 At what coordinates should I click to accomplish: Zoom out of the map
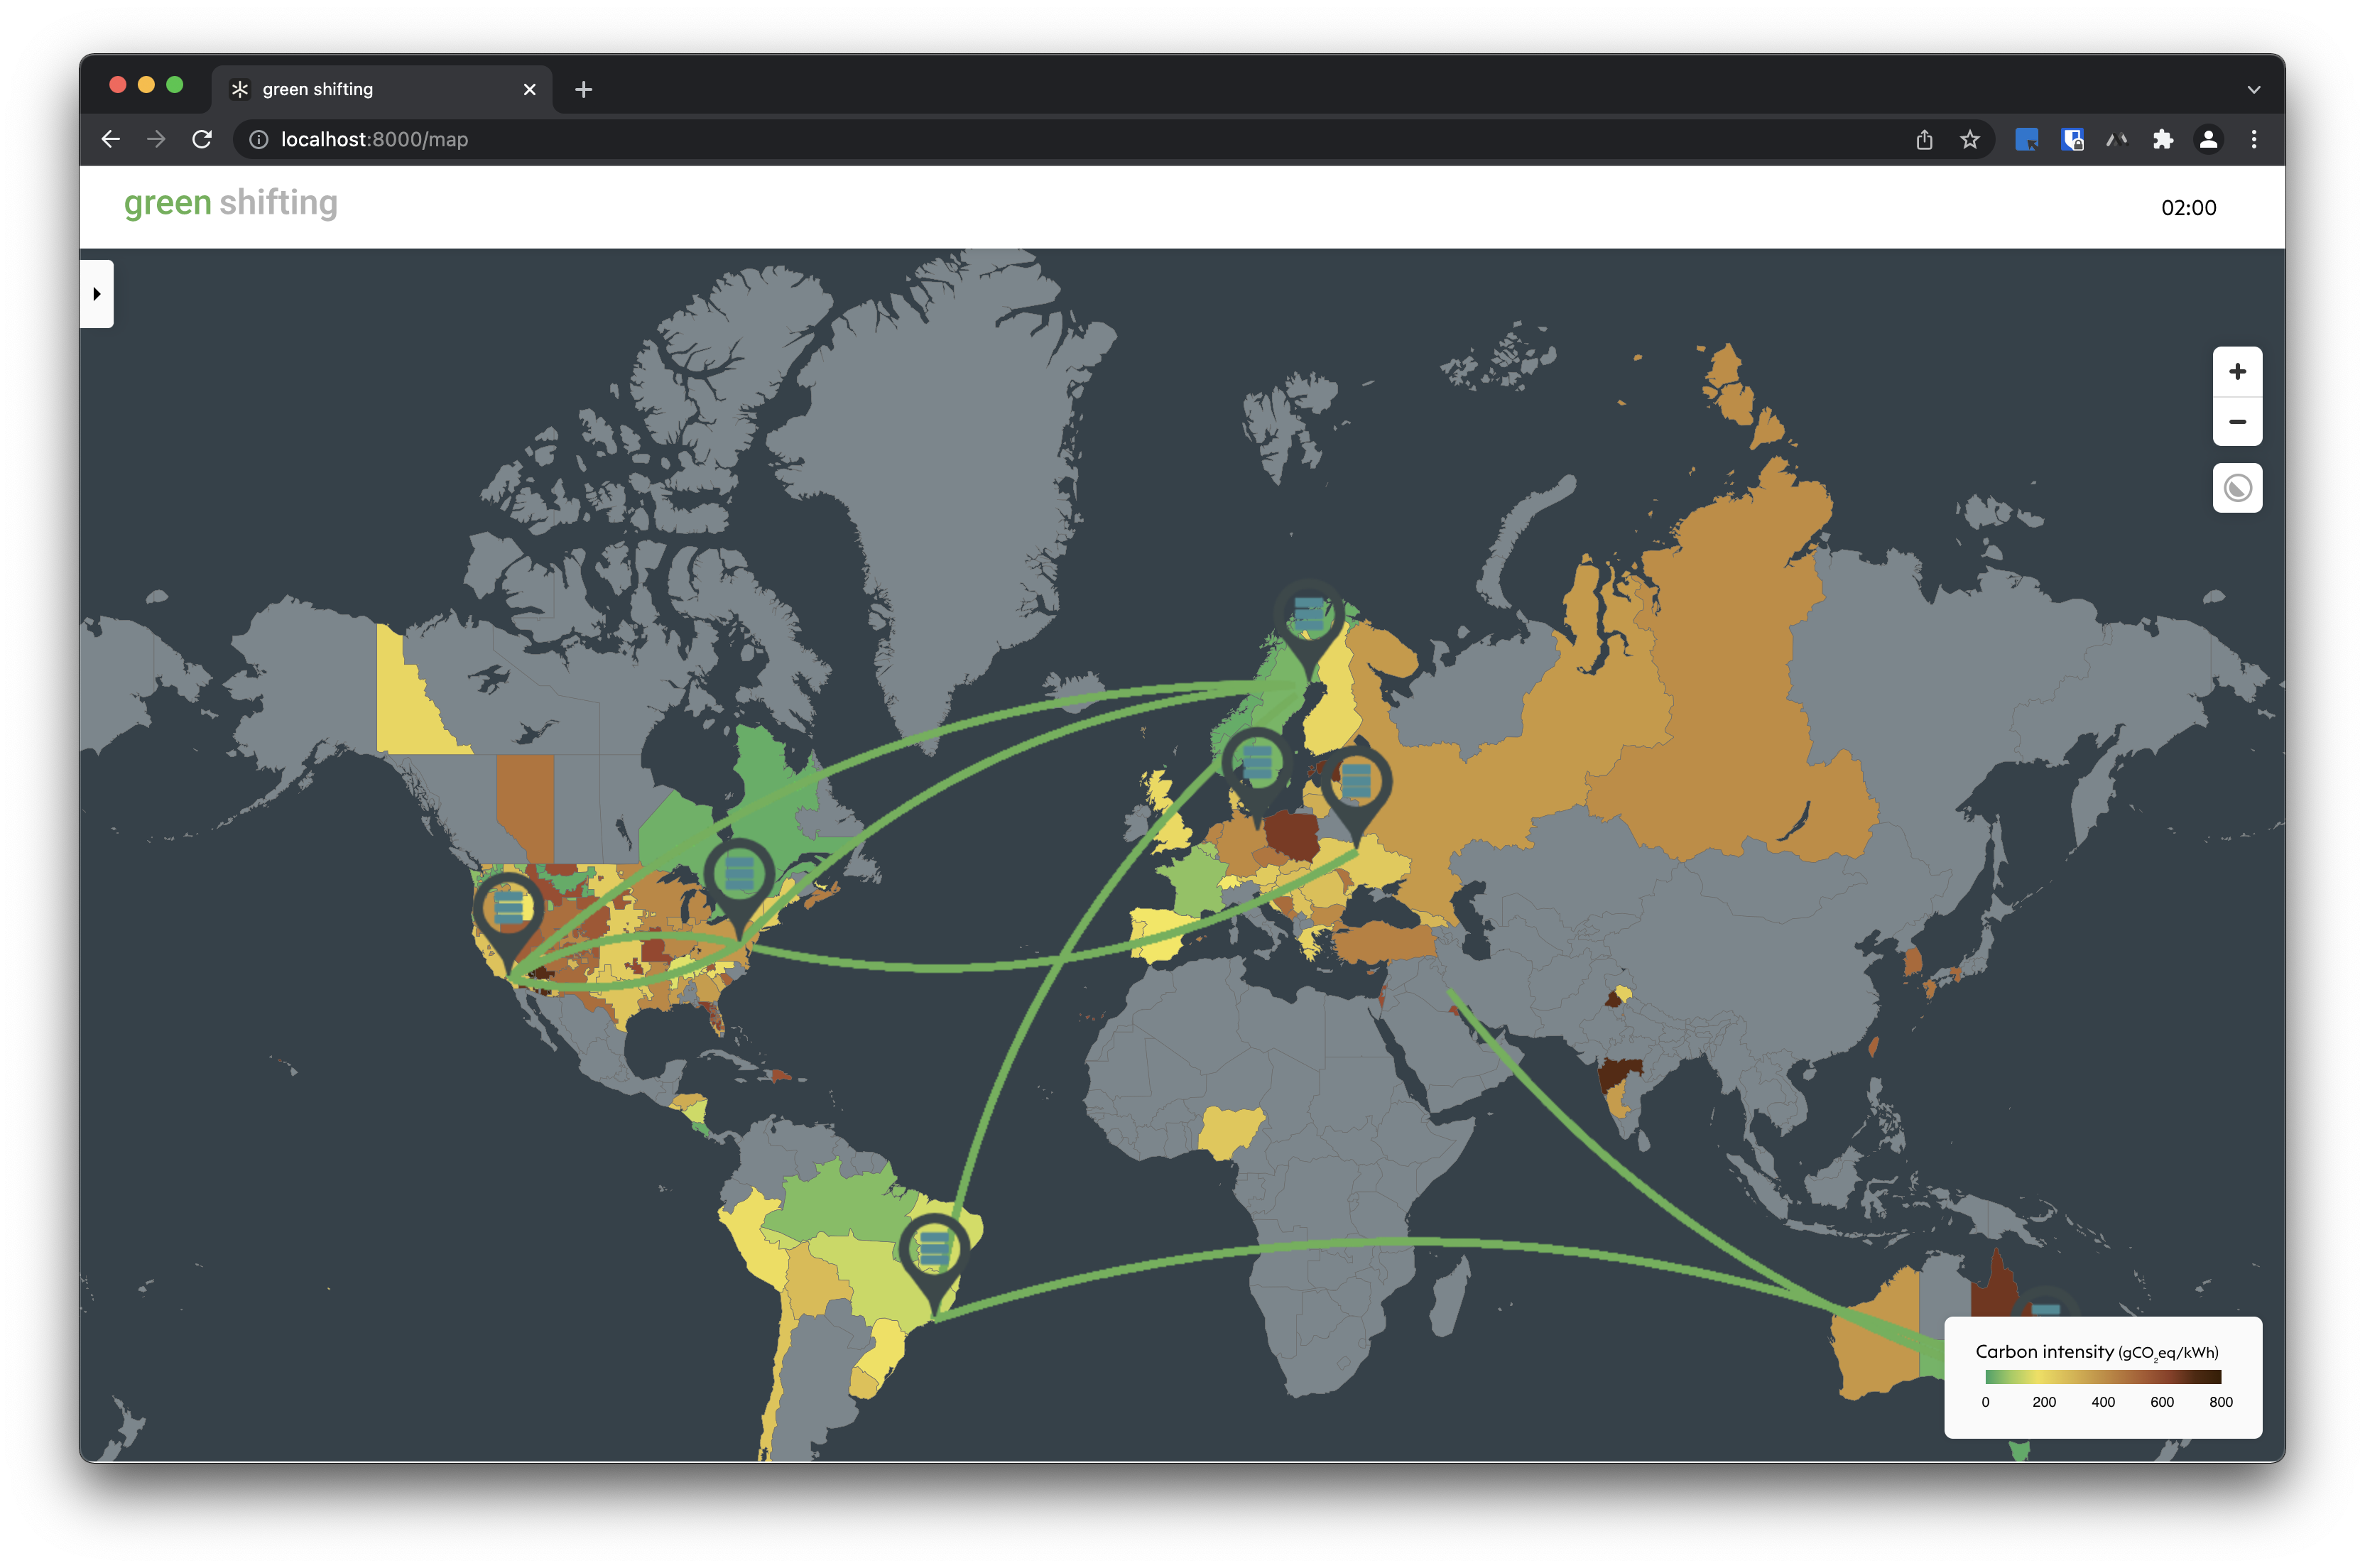2237,422
